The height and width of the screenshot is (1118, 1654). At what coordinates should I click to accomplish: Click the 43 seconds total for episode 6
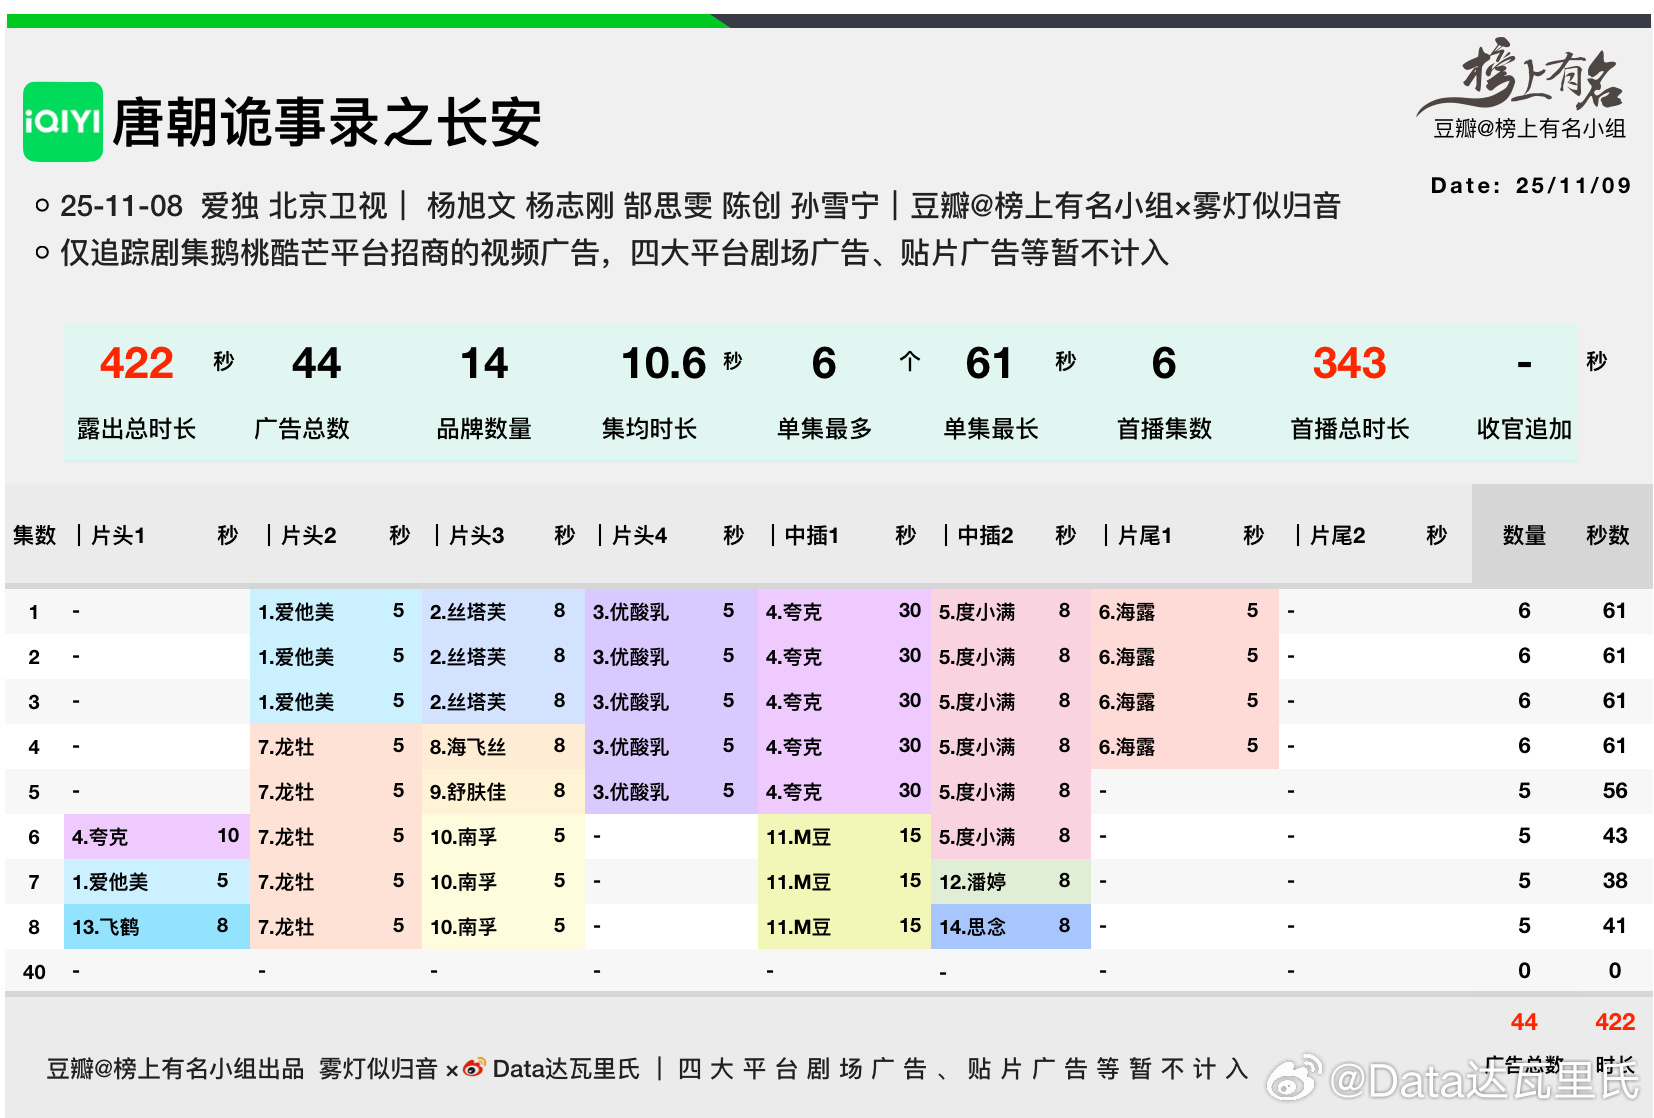[1615, 836]
